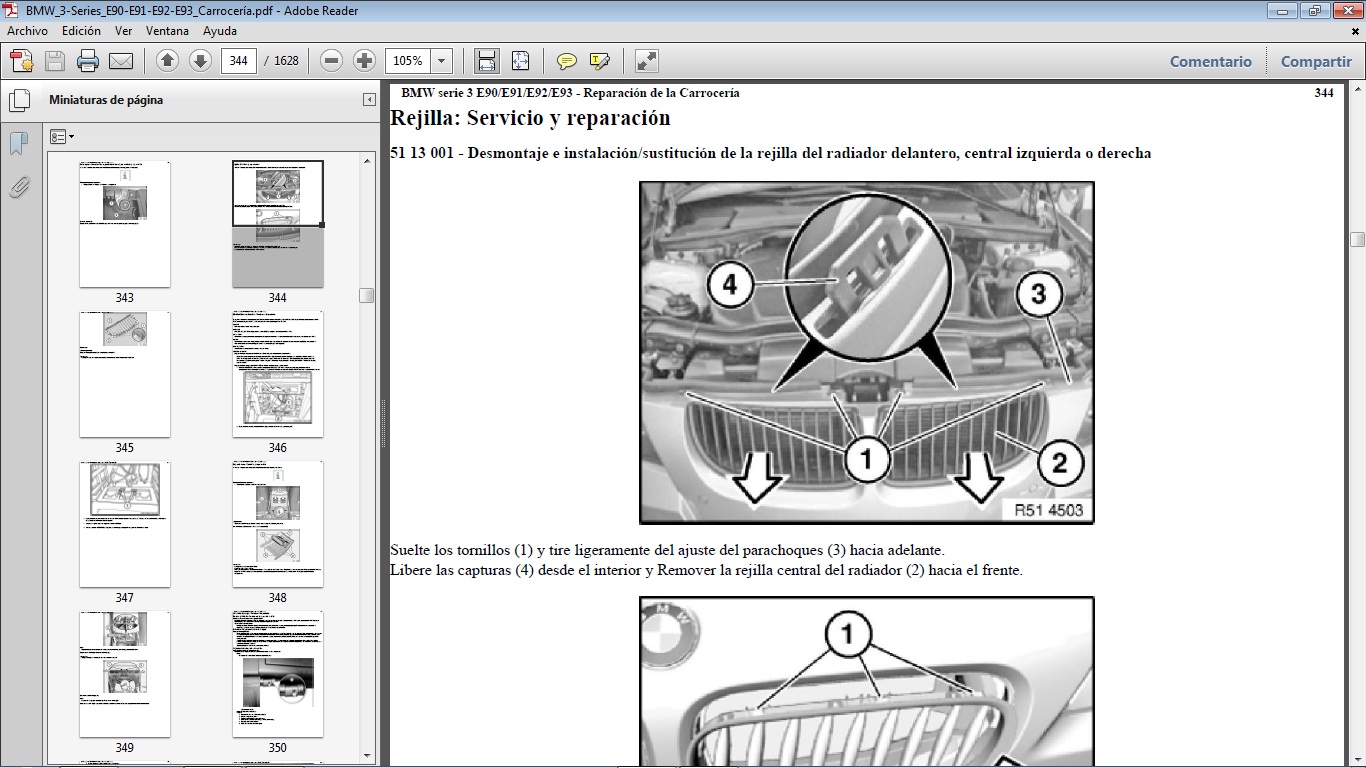Viewport: 1366px width, 768px height.
Task: Click the Save icon in toolbar
Action: coord(54,60)
